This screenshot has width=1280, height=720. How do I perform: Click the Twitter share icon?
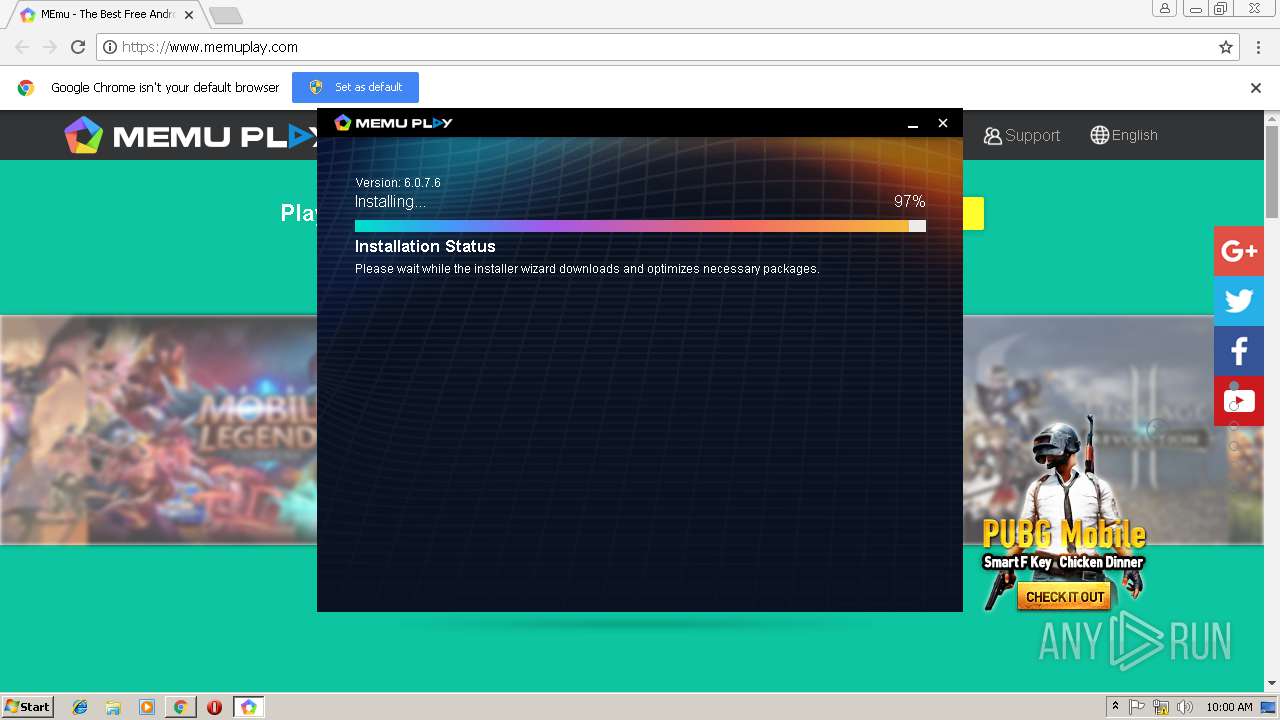coord(1239,301)
